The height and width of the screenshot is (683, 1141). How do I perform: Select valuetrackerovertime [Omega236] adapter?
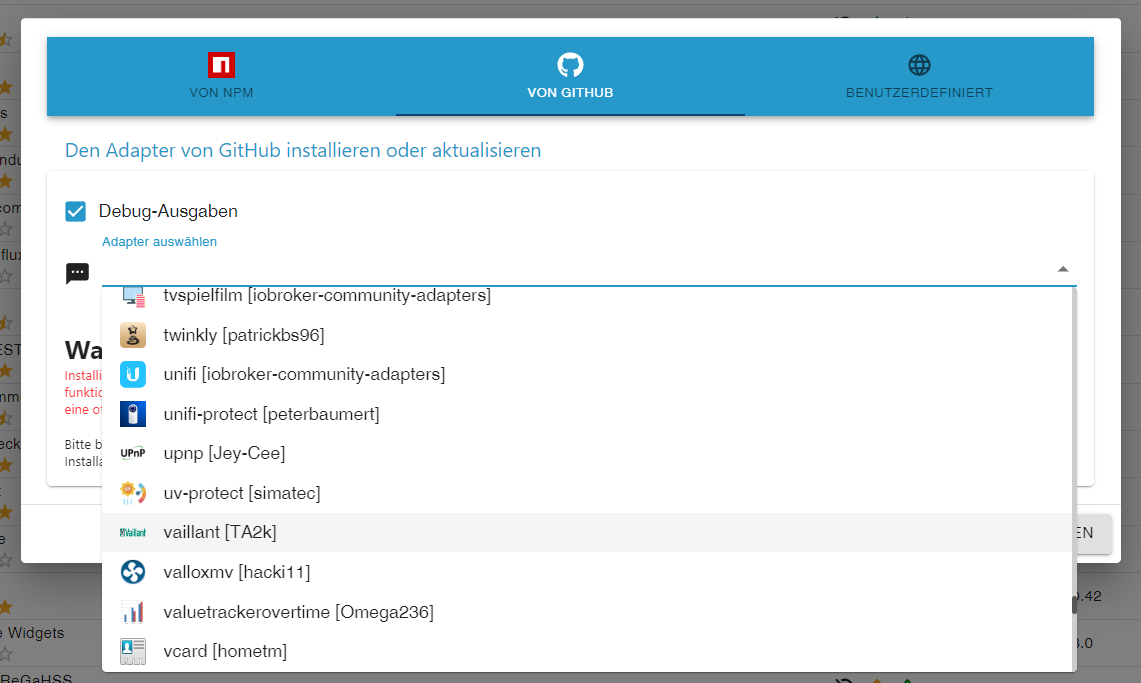[588, 612]
